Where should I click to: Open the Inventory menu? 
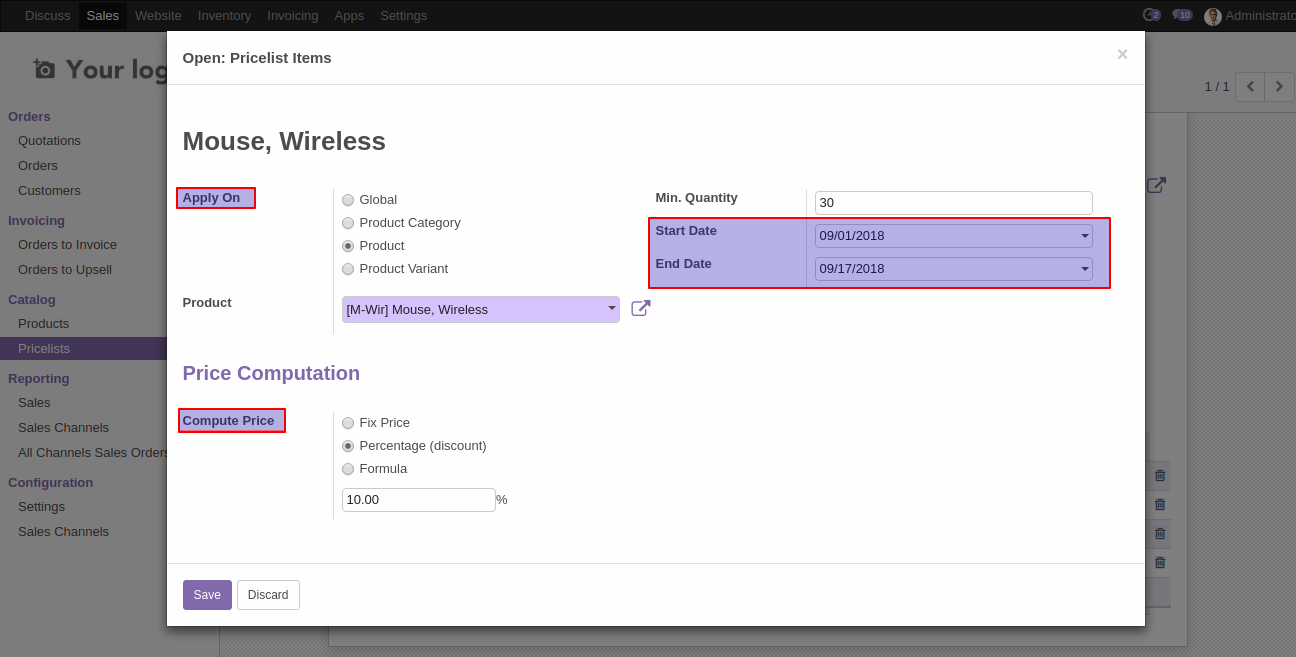[224, 15]
